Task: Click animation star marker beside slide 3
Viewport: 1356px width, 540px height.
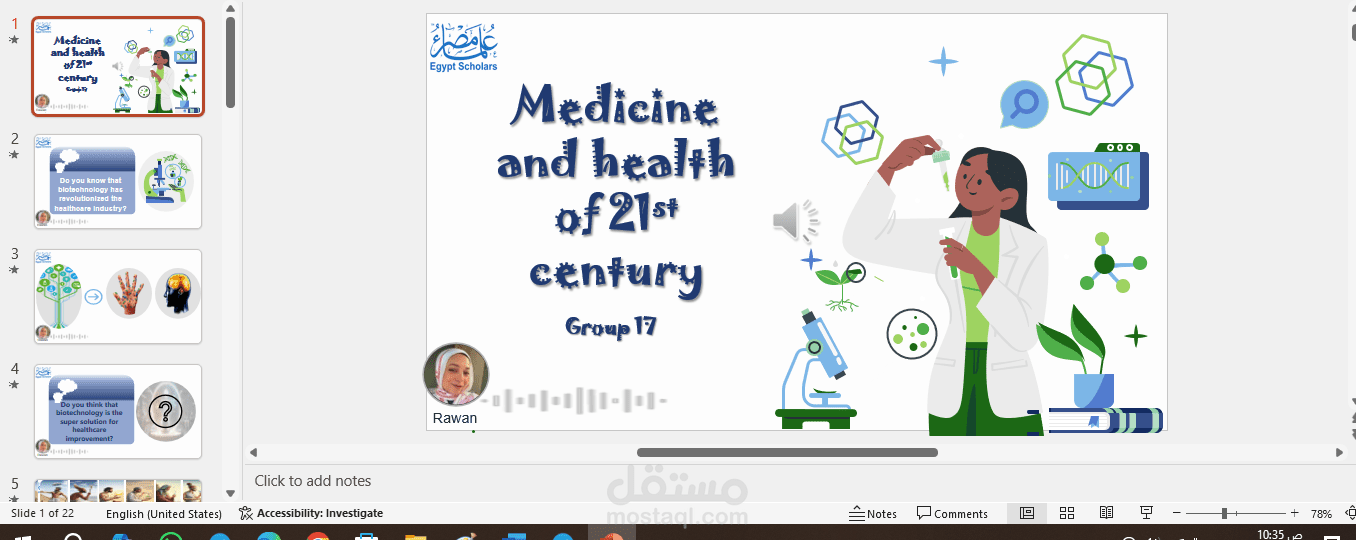Action: coord(14,270)
